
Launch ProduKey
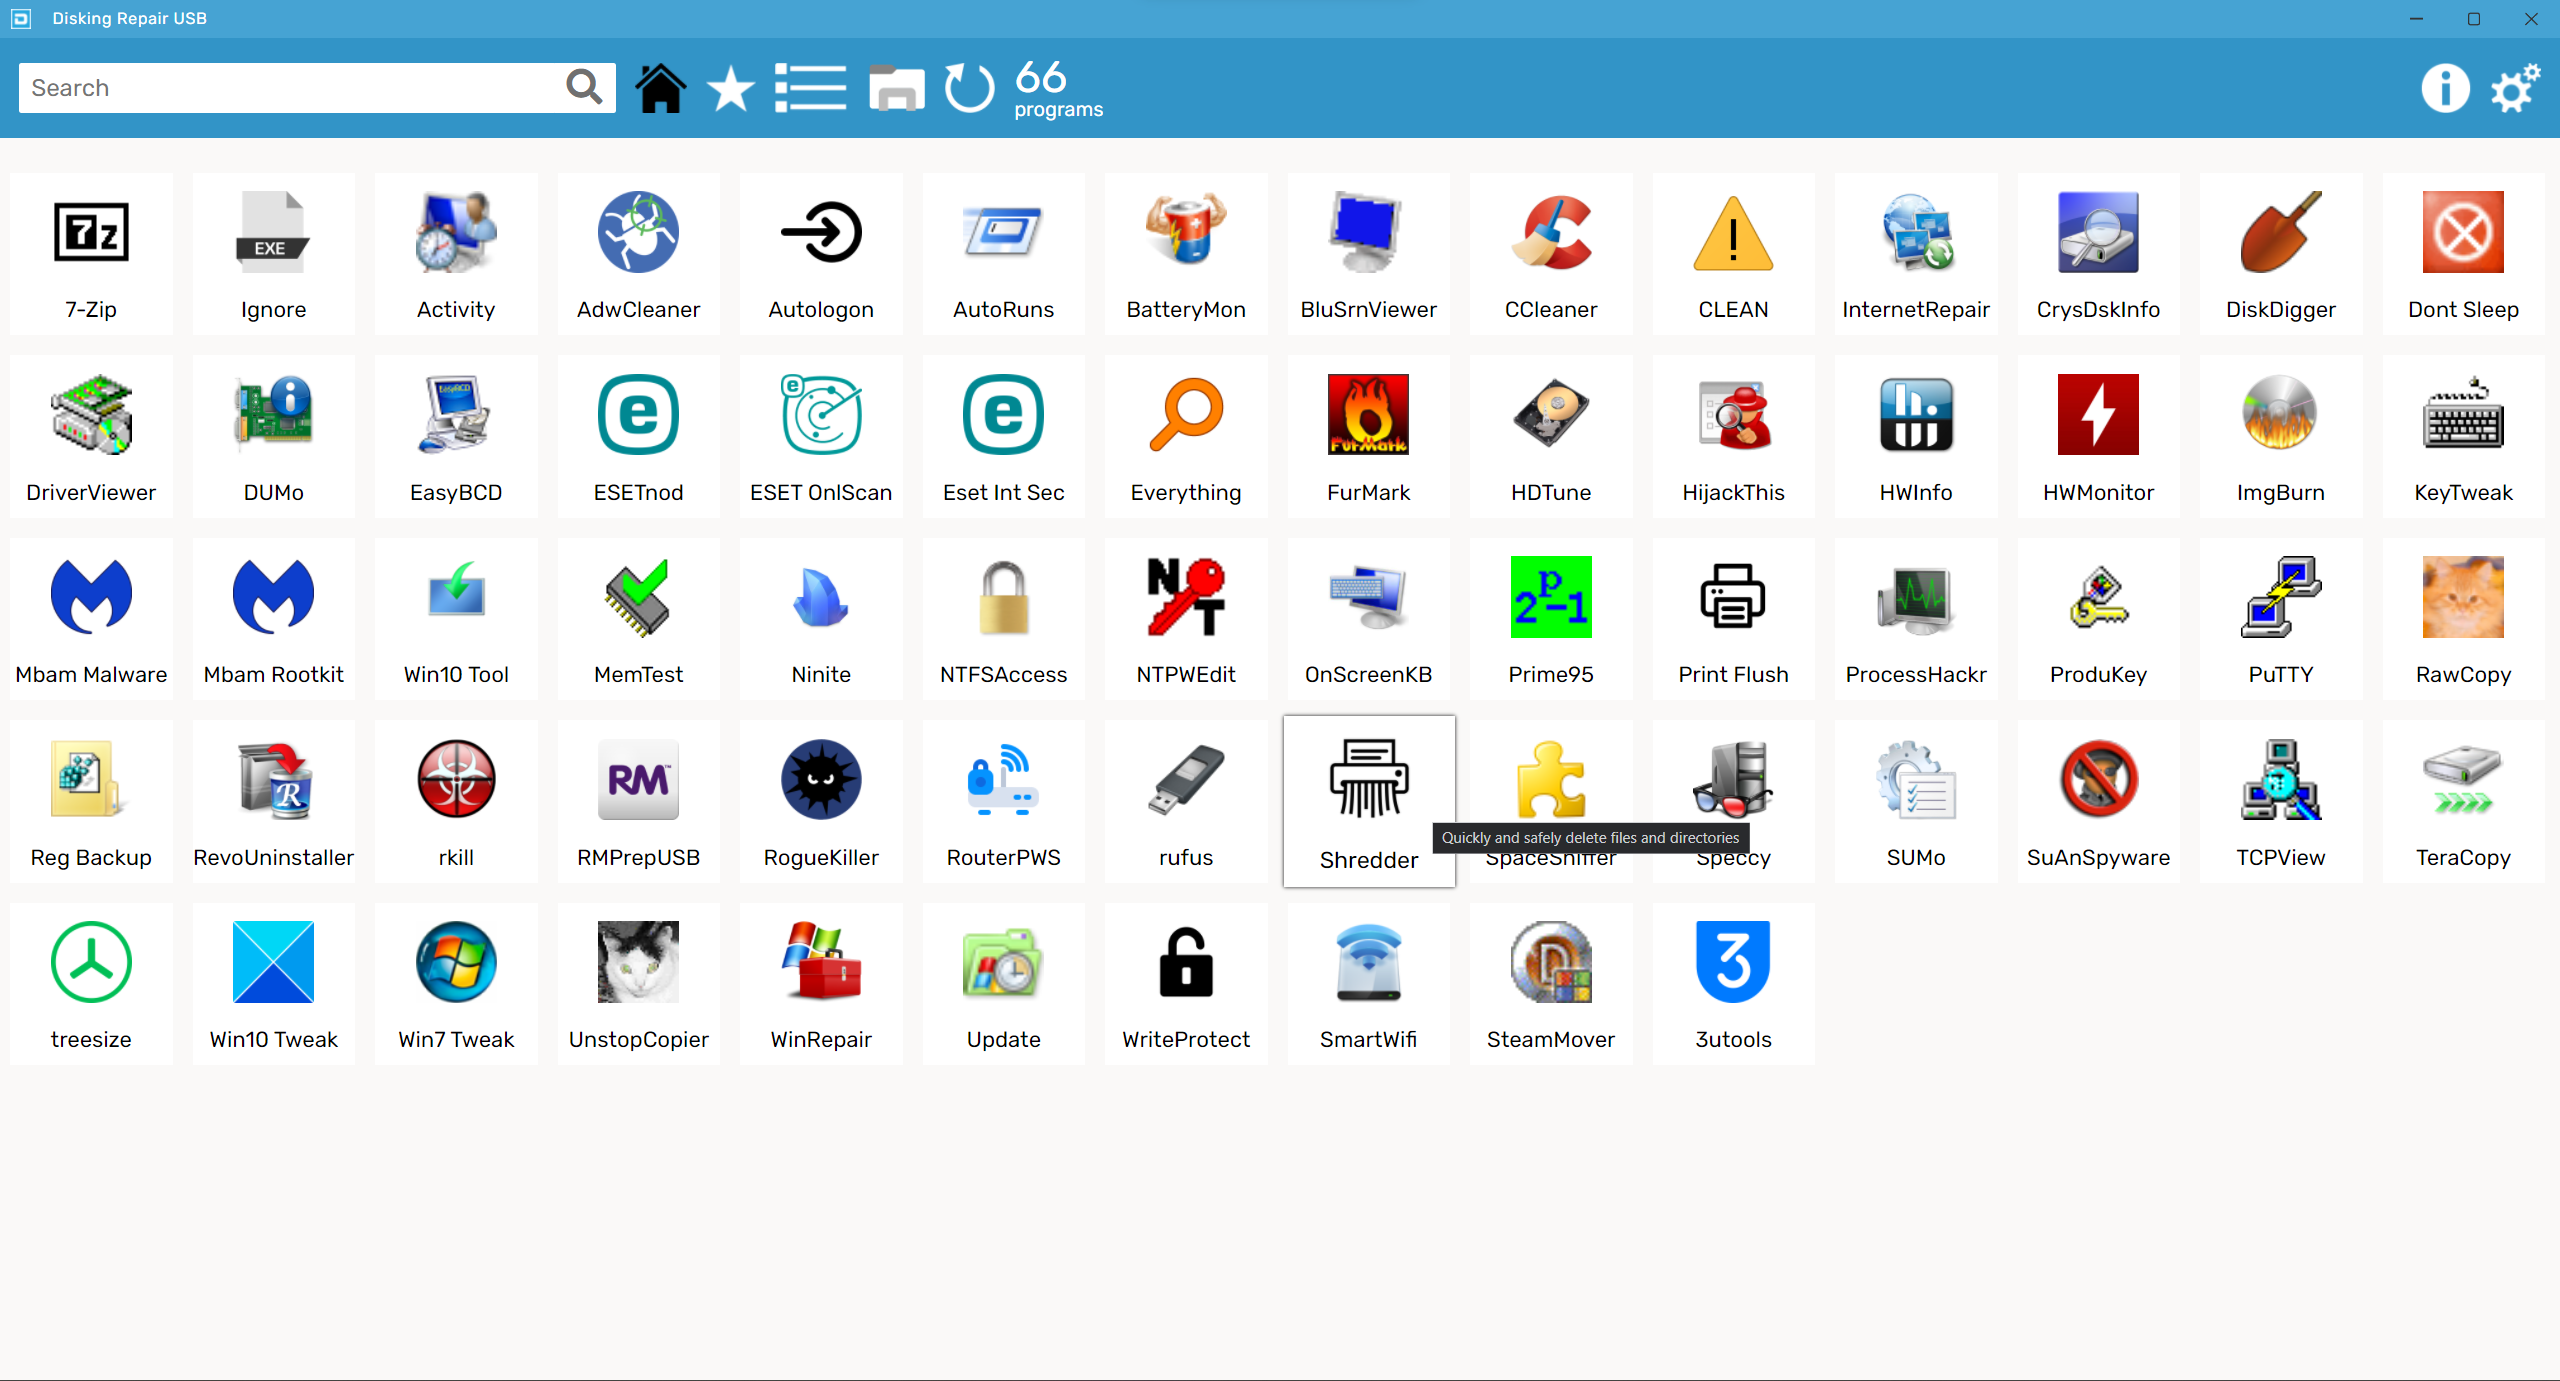pos(2098,619)
